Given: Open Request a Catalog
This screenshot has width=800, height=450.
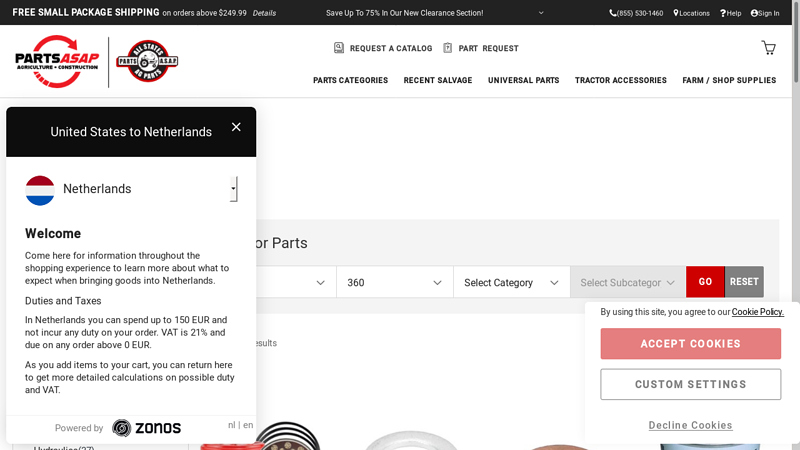Looking at the screenshot, I should click(x=383, y=48).
